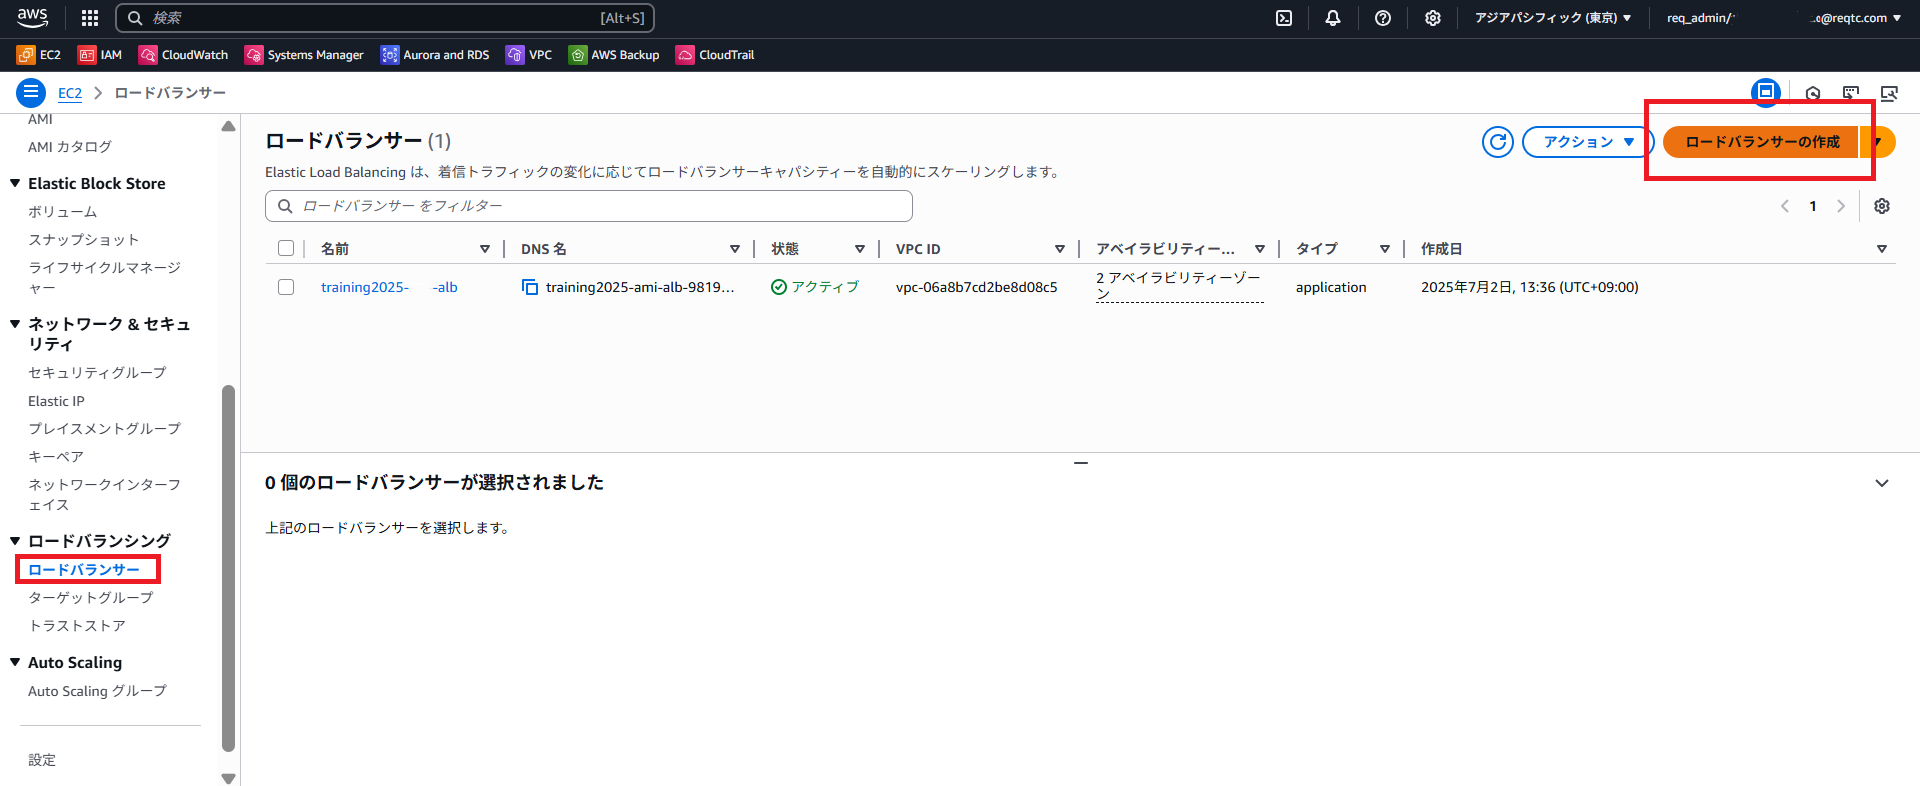Open the notifications bell
The height and width of the screenshot is (786, 1920).
point(1333,18)
